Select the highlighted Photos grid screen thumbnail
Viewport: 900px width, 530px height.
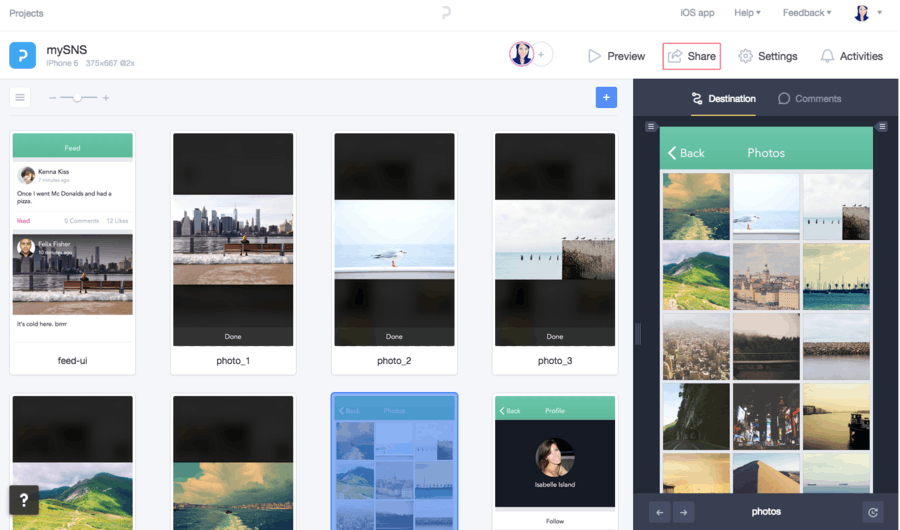pyautogui.click(x=394, y=462)
